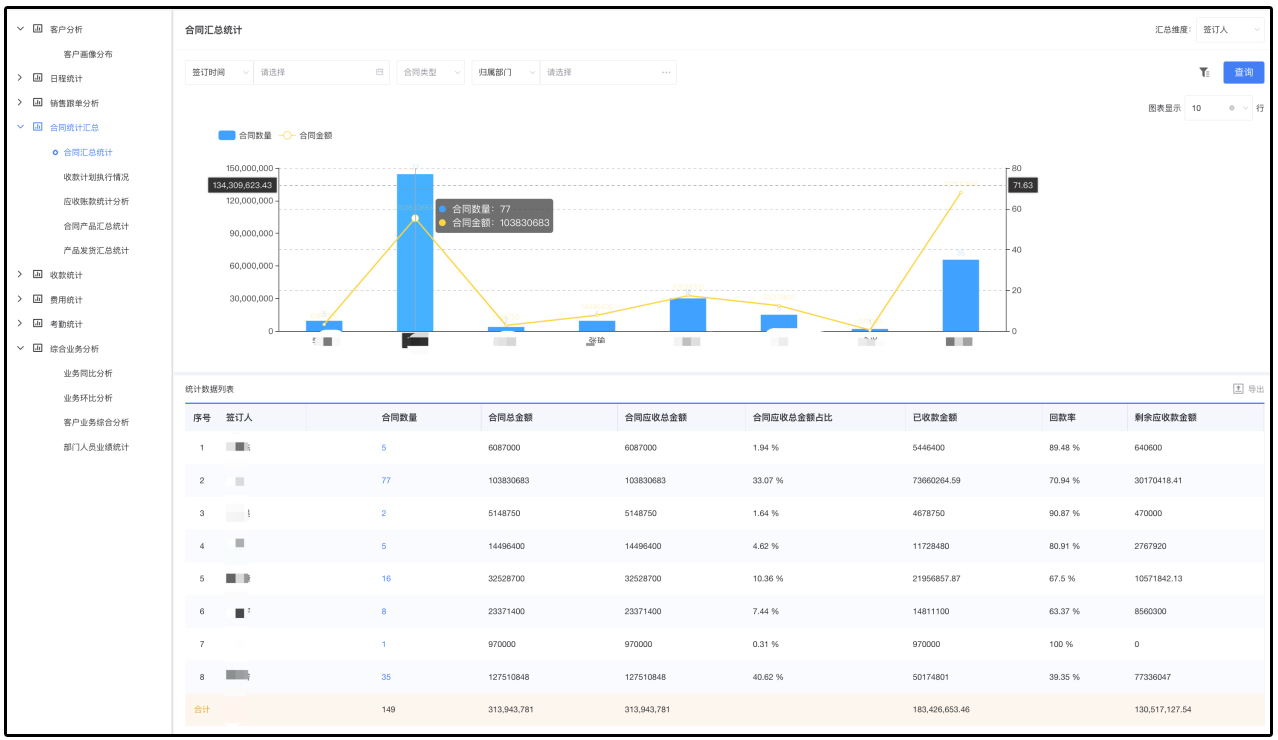Click the chart icon beside 考勤统计

coord(38,324)
